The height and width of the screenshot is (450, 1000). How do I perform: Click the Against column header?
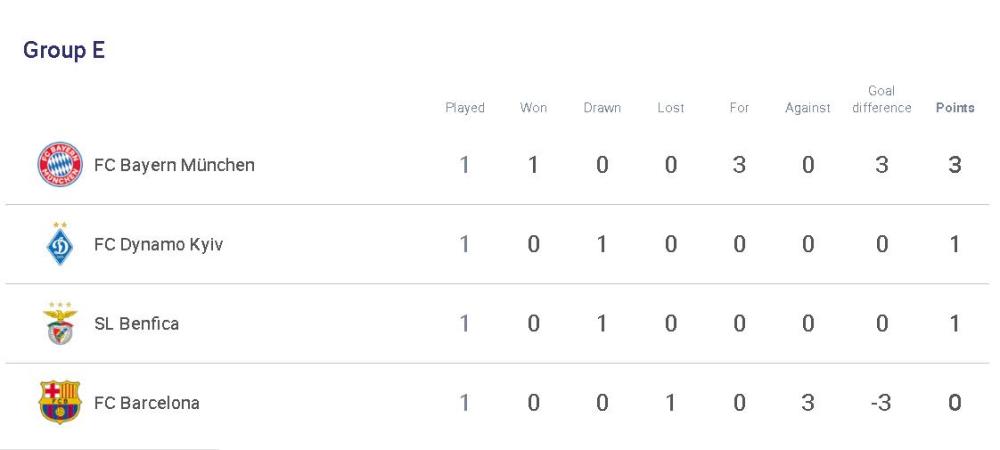(x=808, y=108)
